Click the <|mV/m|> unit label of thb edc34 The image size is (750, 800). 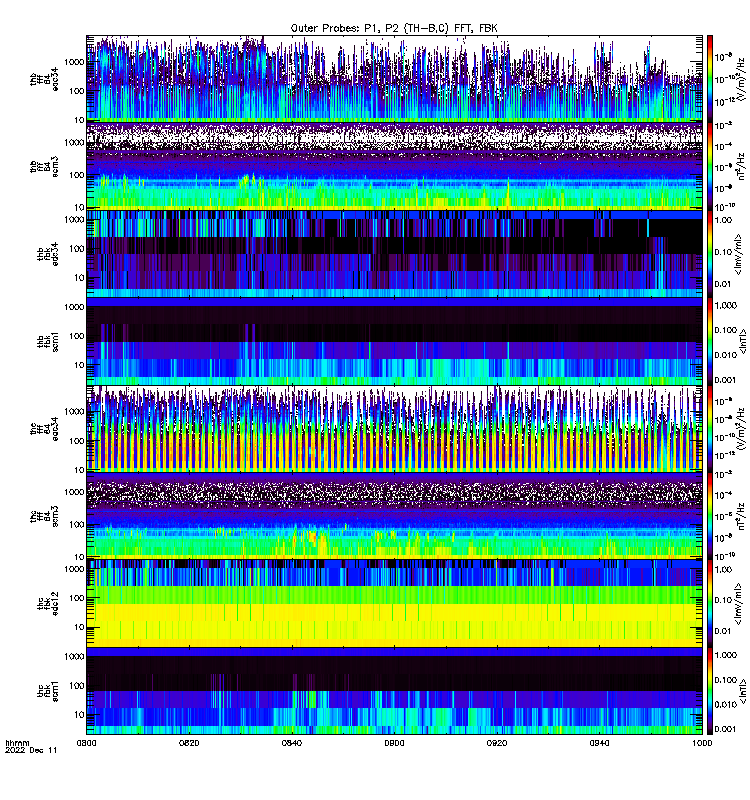coord(739,254)
